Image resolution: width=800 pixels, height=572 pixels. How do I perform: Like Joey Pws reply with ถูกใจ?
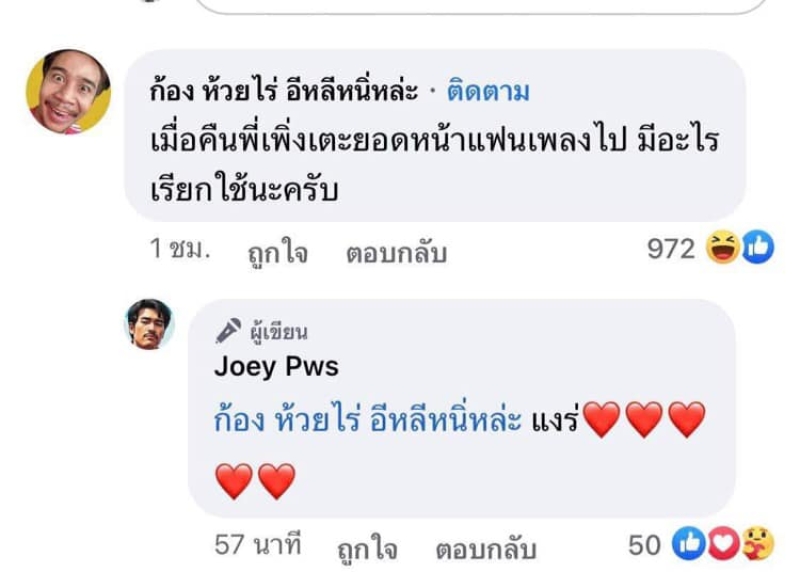367,549
